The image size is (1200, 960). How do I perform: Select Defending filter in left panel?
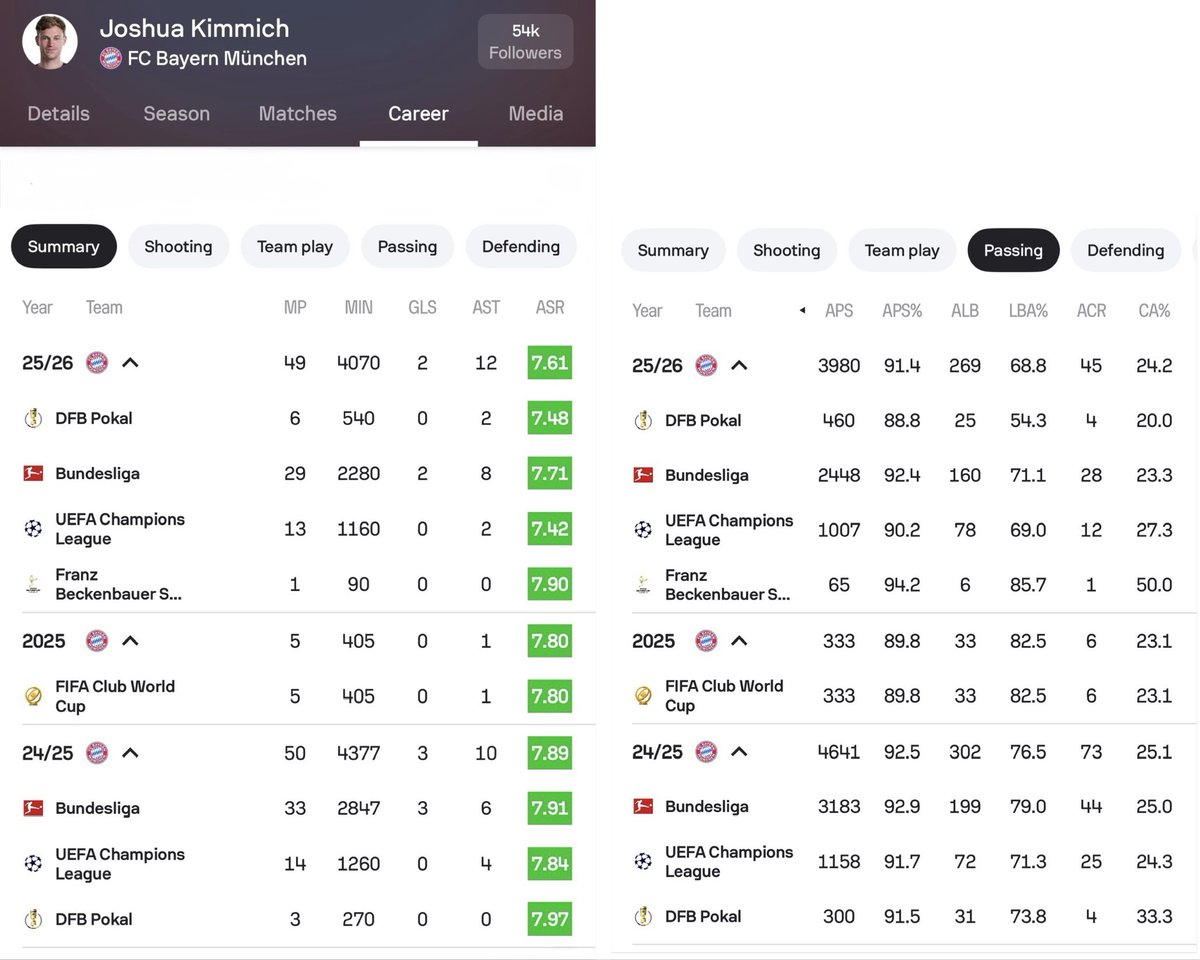(x=521, y=246)
